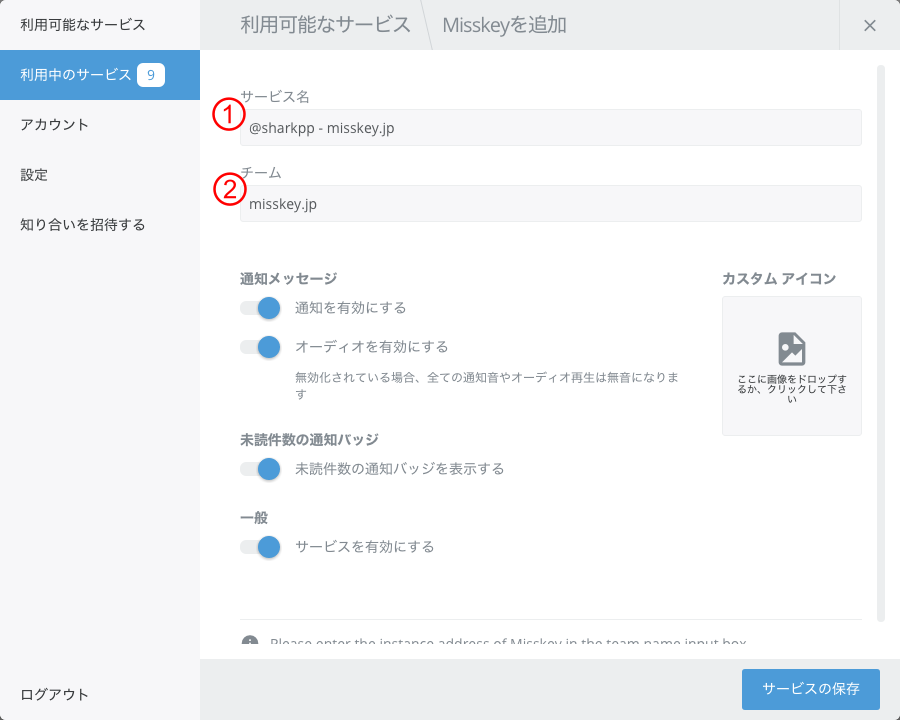Click the チーム input field with misskey.jp
The image size is (900, 720).
550,204
